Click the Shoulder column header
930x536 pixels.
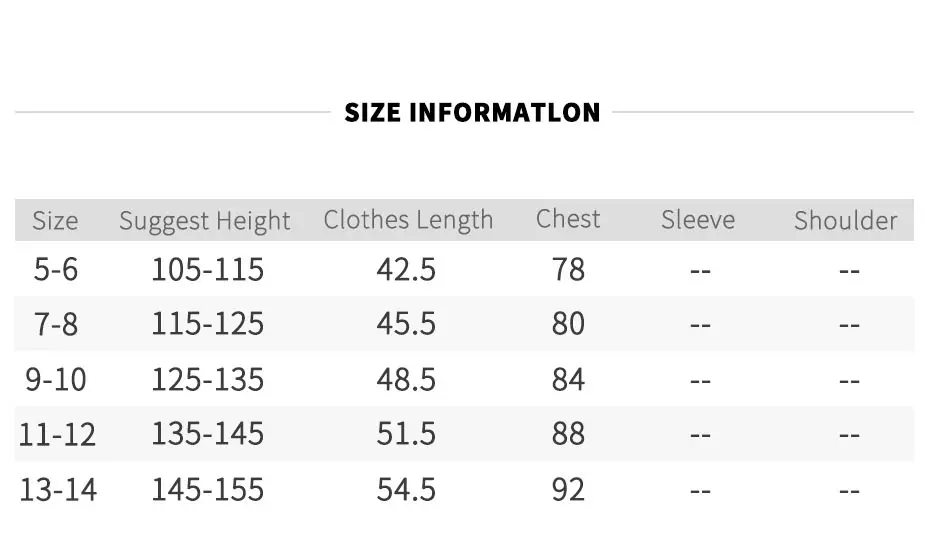pyautogui.click(x=845, y=220)
